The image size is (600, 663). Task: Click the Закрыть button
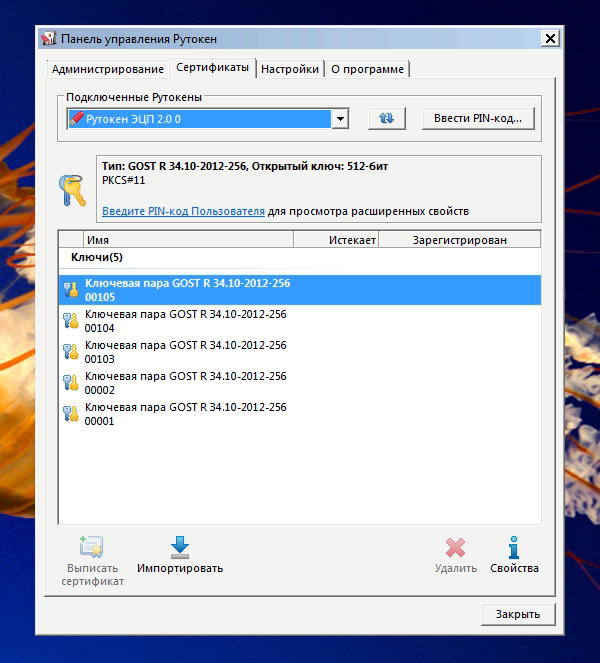[518, 614]
